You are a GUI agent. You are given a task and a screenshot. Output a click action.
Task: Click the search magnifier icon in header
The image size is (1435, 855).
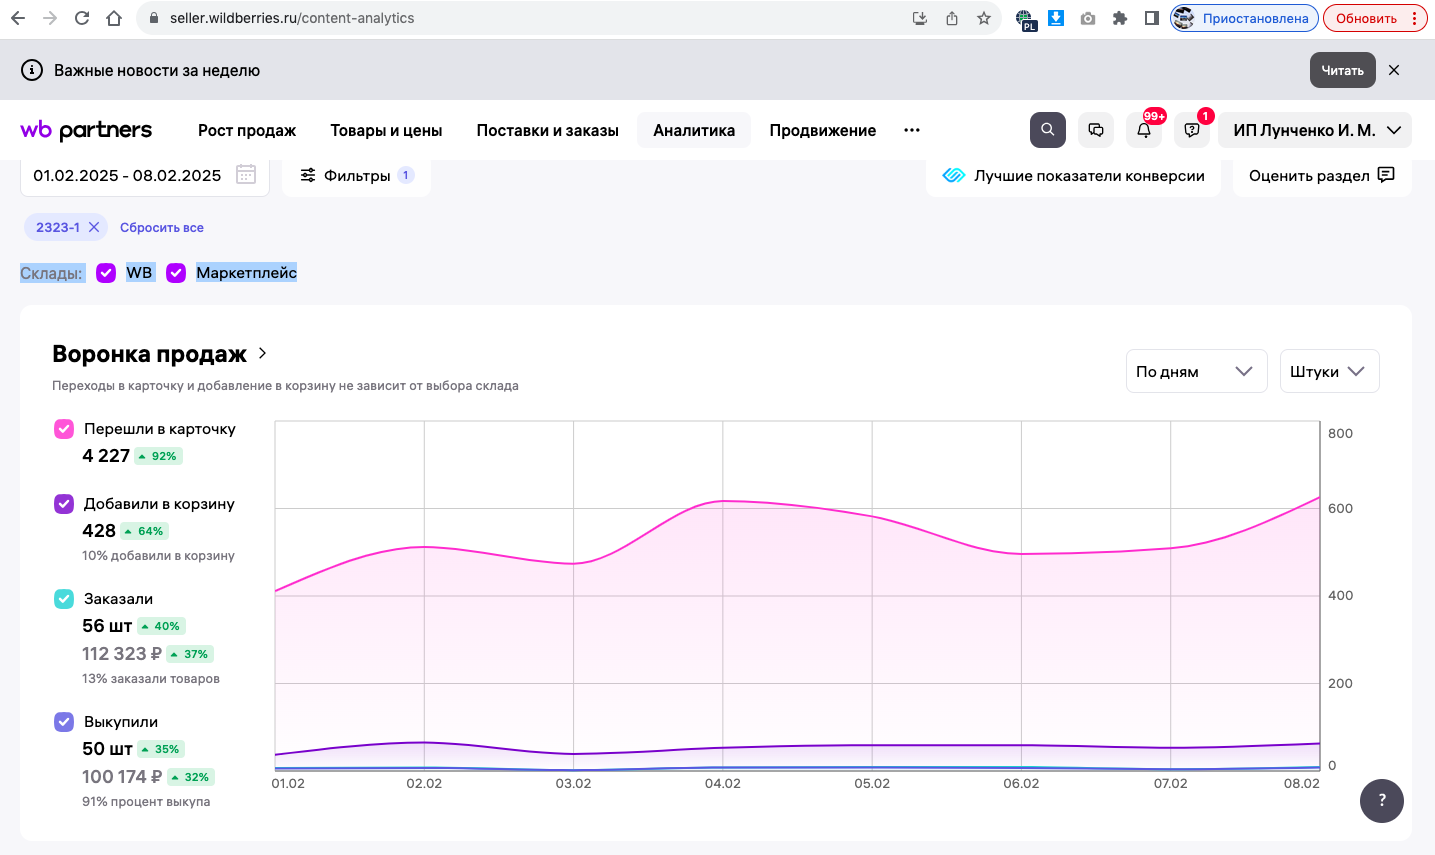(x=1047, y=130)
